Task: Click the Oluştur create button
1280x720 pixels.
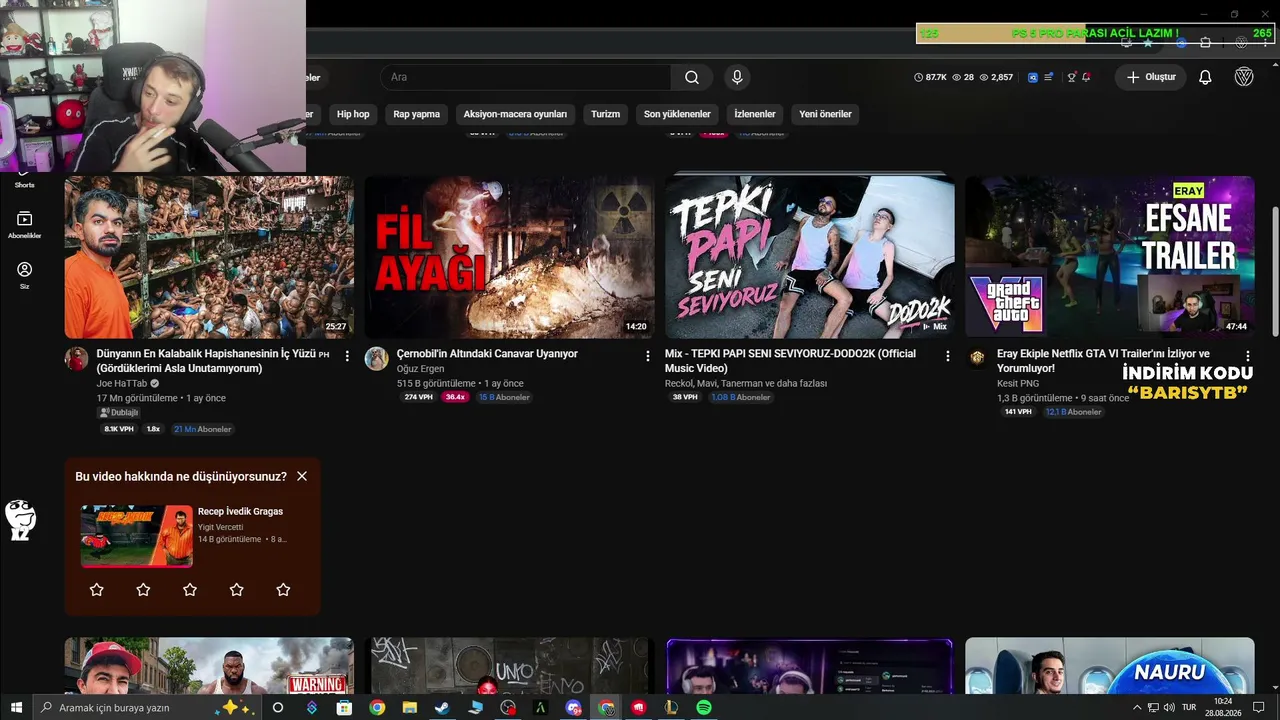Action: point(1151,77)
